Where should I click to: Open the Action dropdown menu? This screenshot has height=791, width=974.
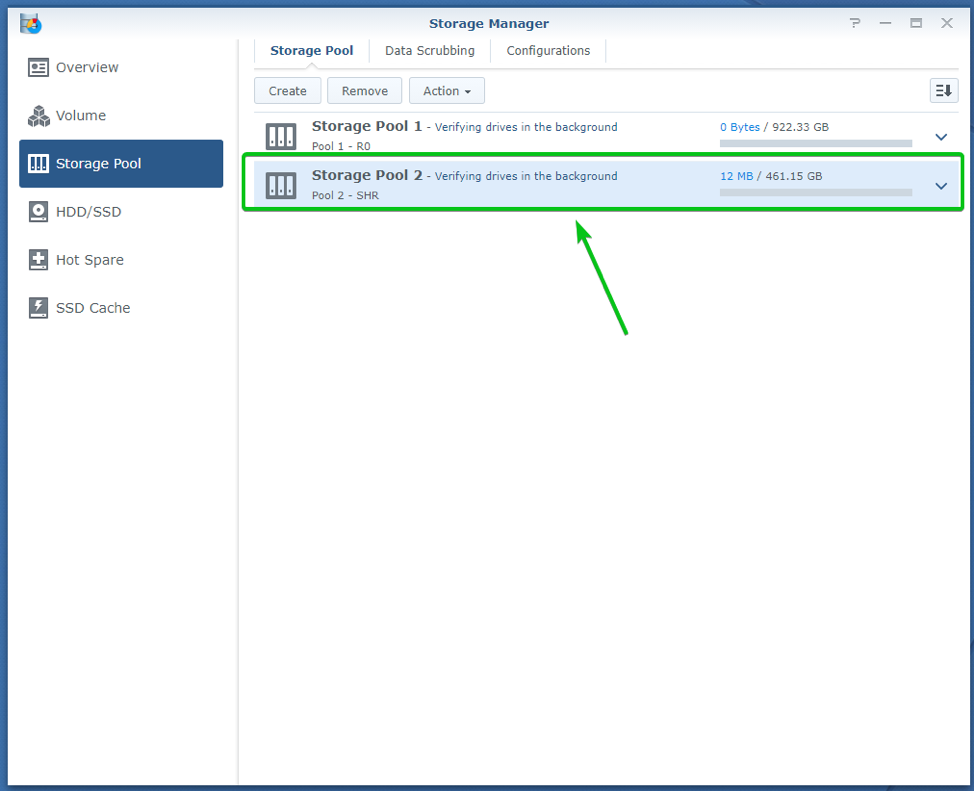[x=446, y=91]
